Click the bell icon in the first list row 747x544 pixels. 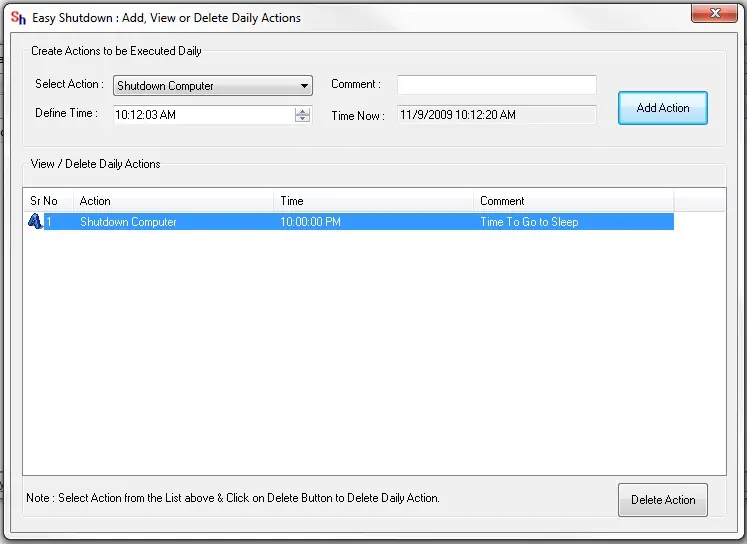coord(35,222)
